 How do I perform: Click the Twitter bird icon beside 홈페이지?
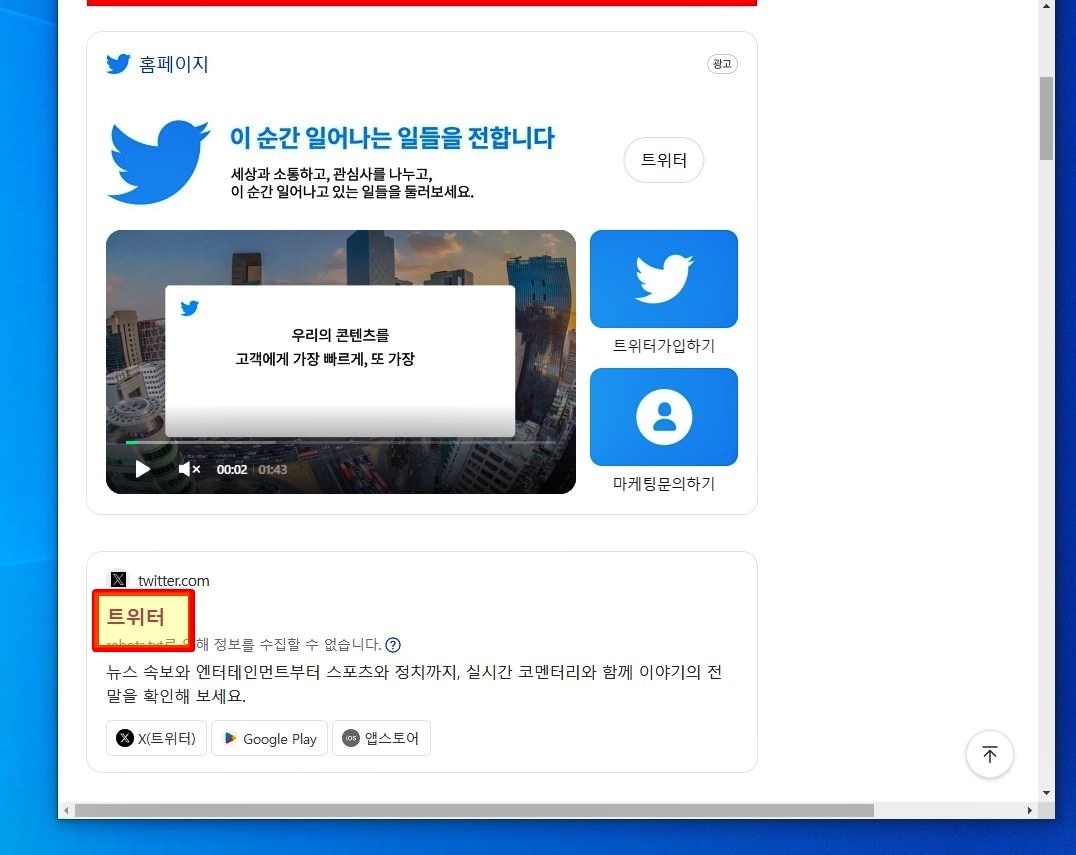(118, 64)
